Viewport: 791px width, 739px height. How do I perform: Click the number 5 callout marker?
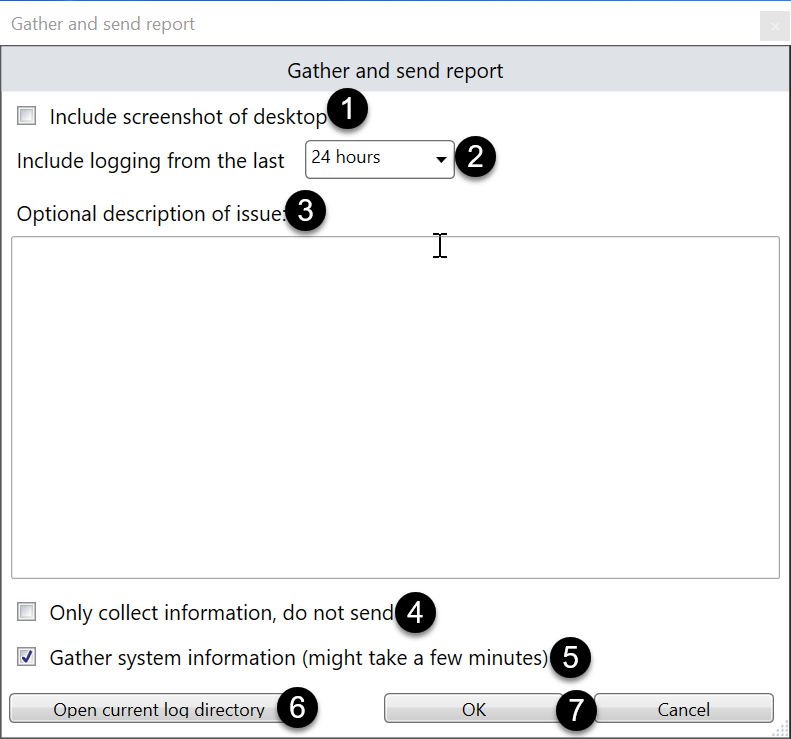tap(571, 657)
